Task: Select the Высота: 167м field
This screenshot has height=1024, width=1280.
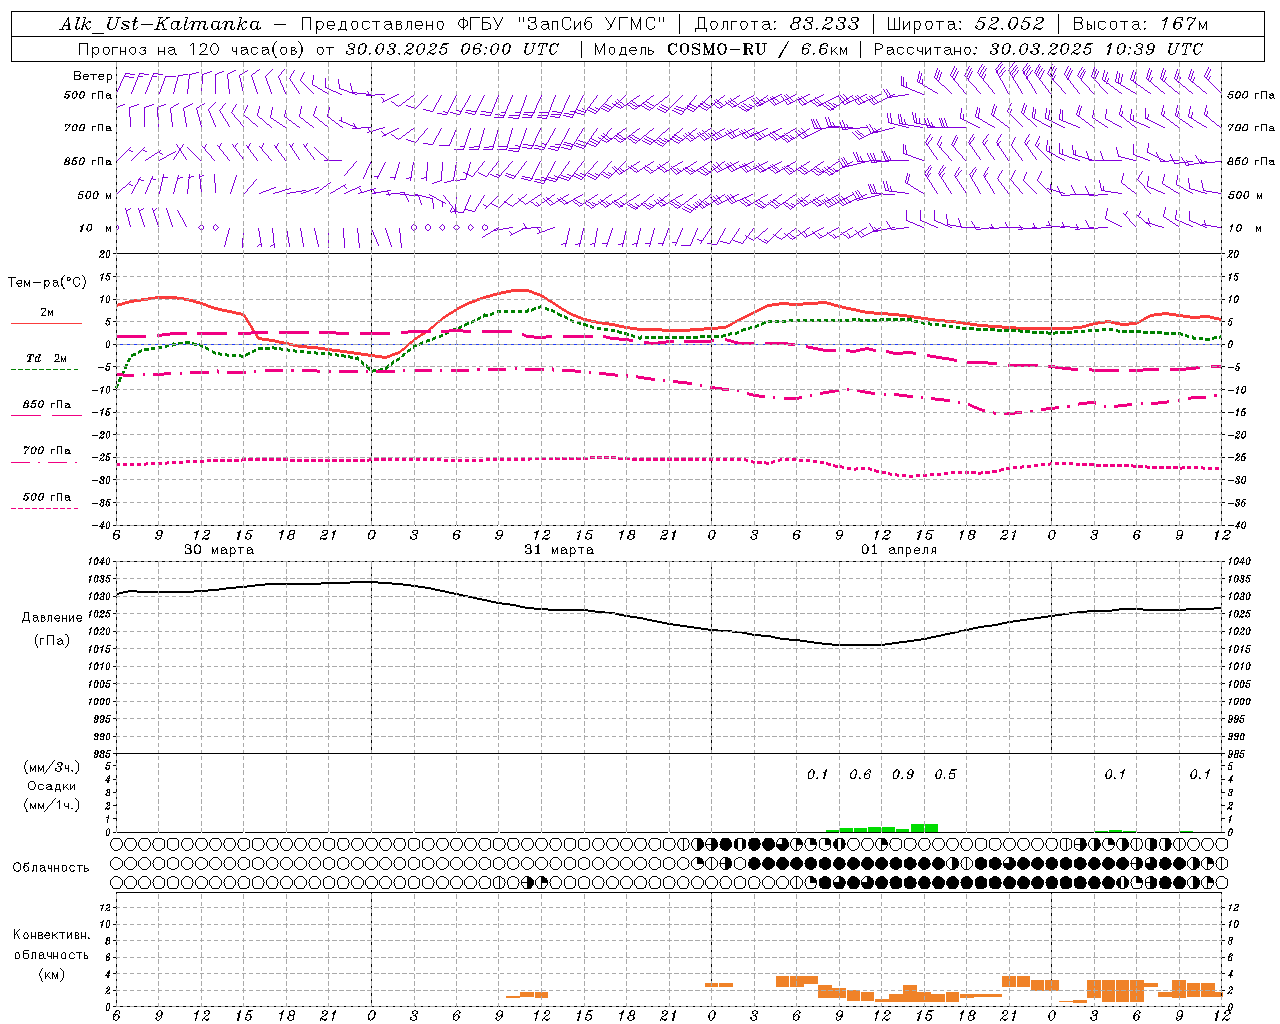Action: coord(1140,24)
